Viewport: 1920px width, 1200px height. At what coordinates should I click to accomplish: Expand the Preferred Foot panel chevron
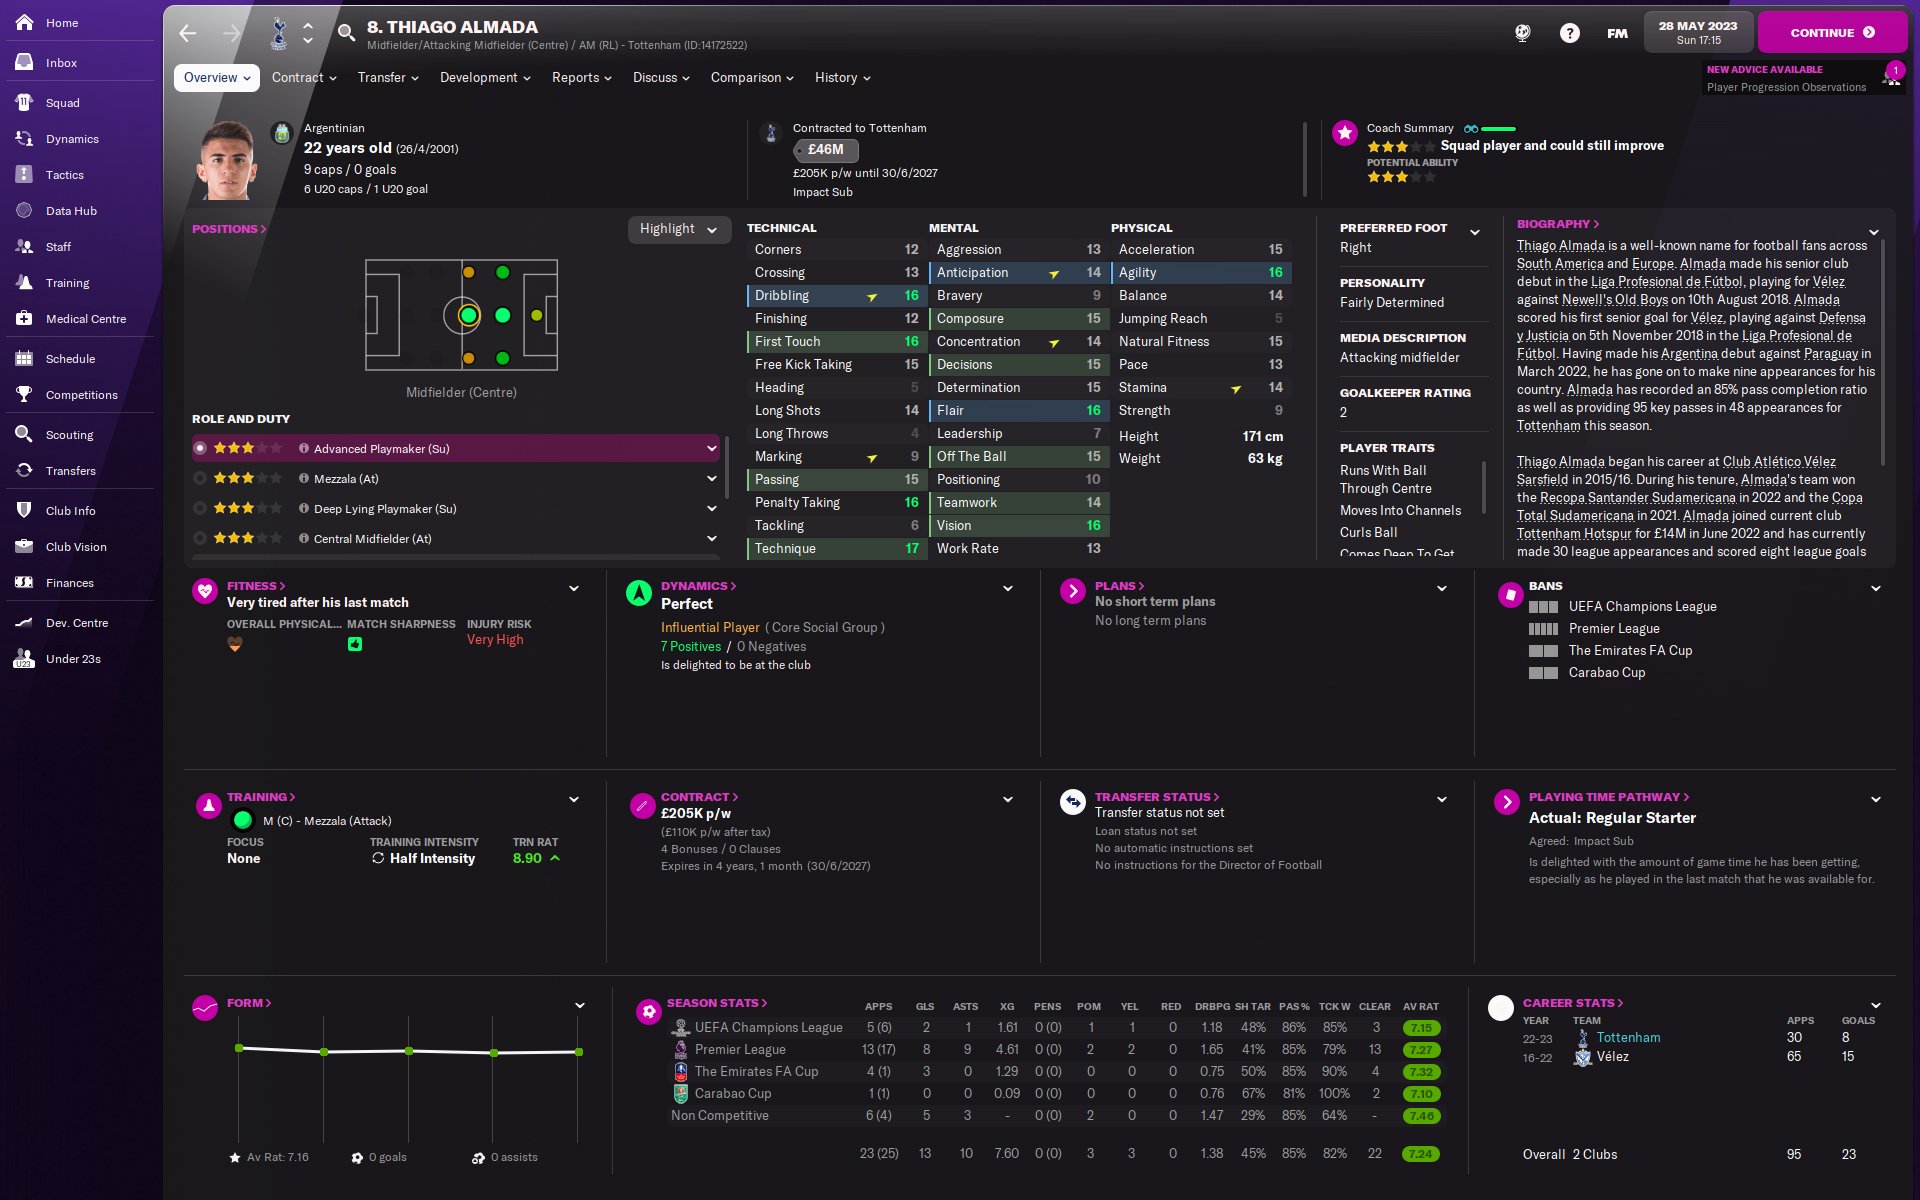click(x=1474, y=232)
